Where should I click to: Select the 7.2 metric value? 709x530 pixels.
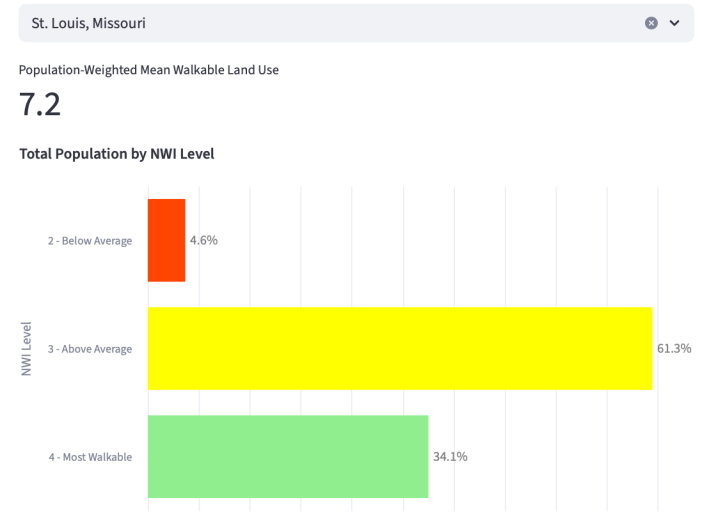click(40, 104)
